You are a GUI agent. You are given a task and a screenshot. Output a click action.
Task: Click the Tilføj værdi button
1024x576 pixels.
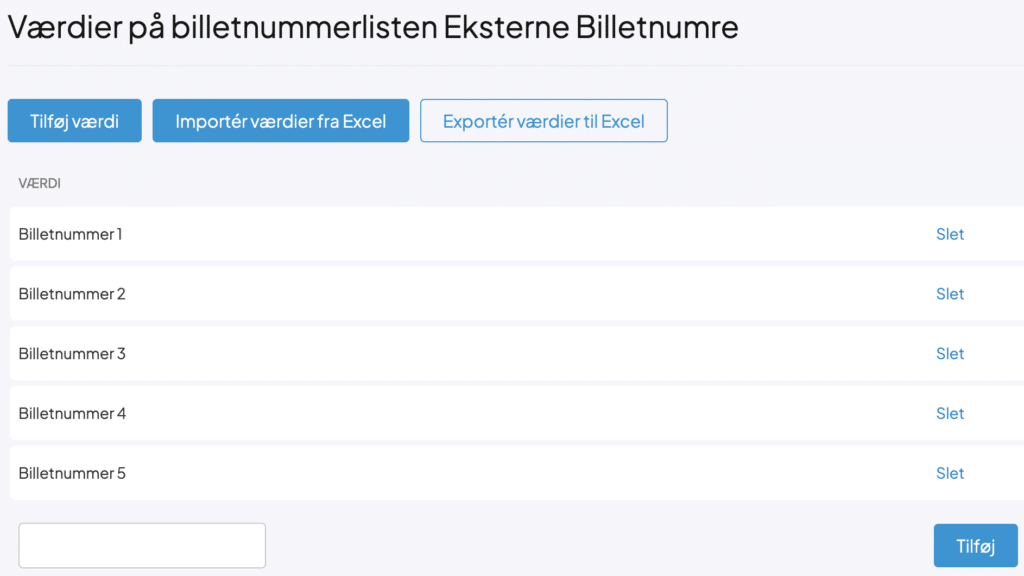pos(74,121)
